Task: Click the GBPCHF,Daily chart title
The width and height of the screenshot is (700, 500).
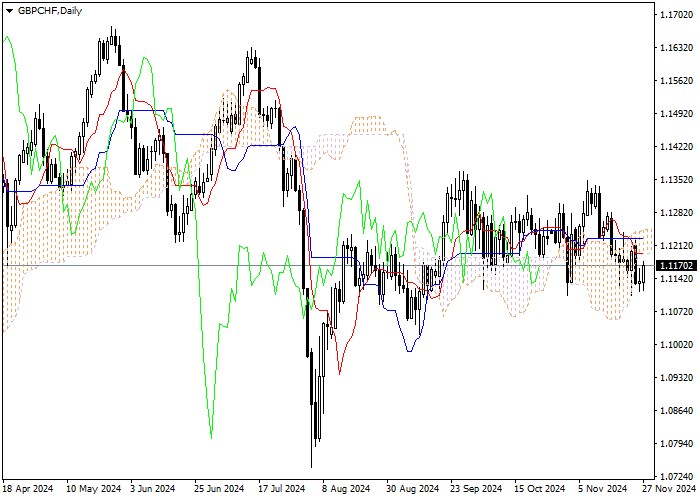Action: coord(50,11)
